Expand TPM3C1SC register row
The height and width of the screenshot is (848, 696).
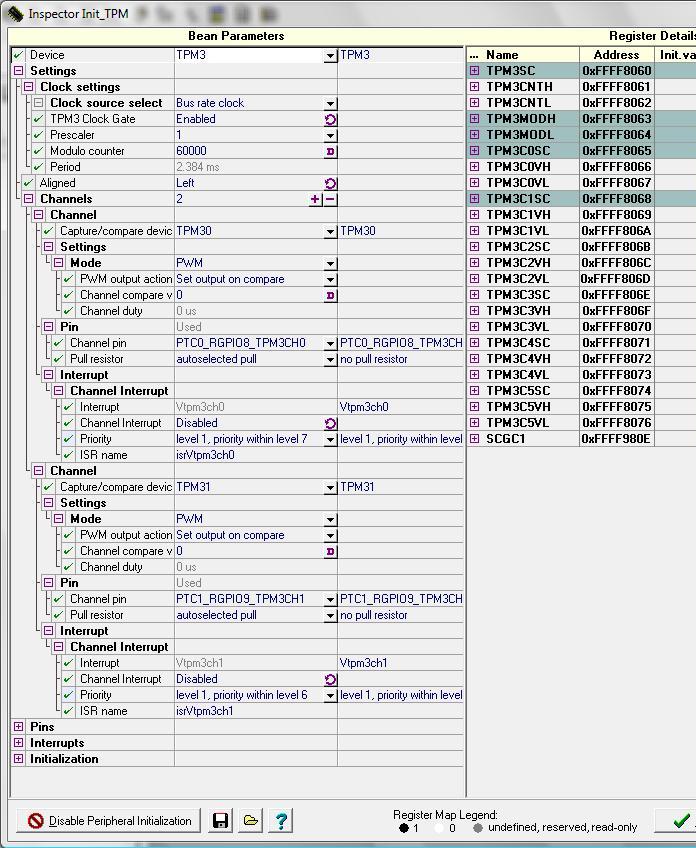474,198
